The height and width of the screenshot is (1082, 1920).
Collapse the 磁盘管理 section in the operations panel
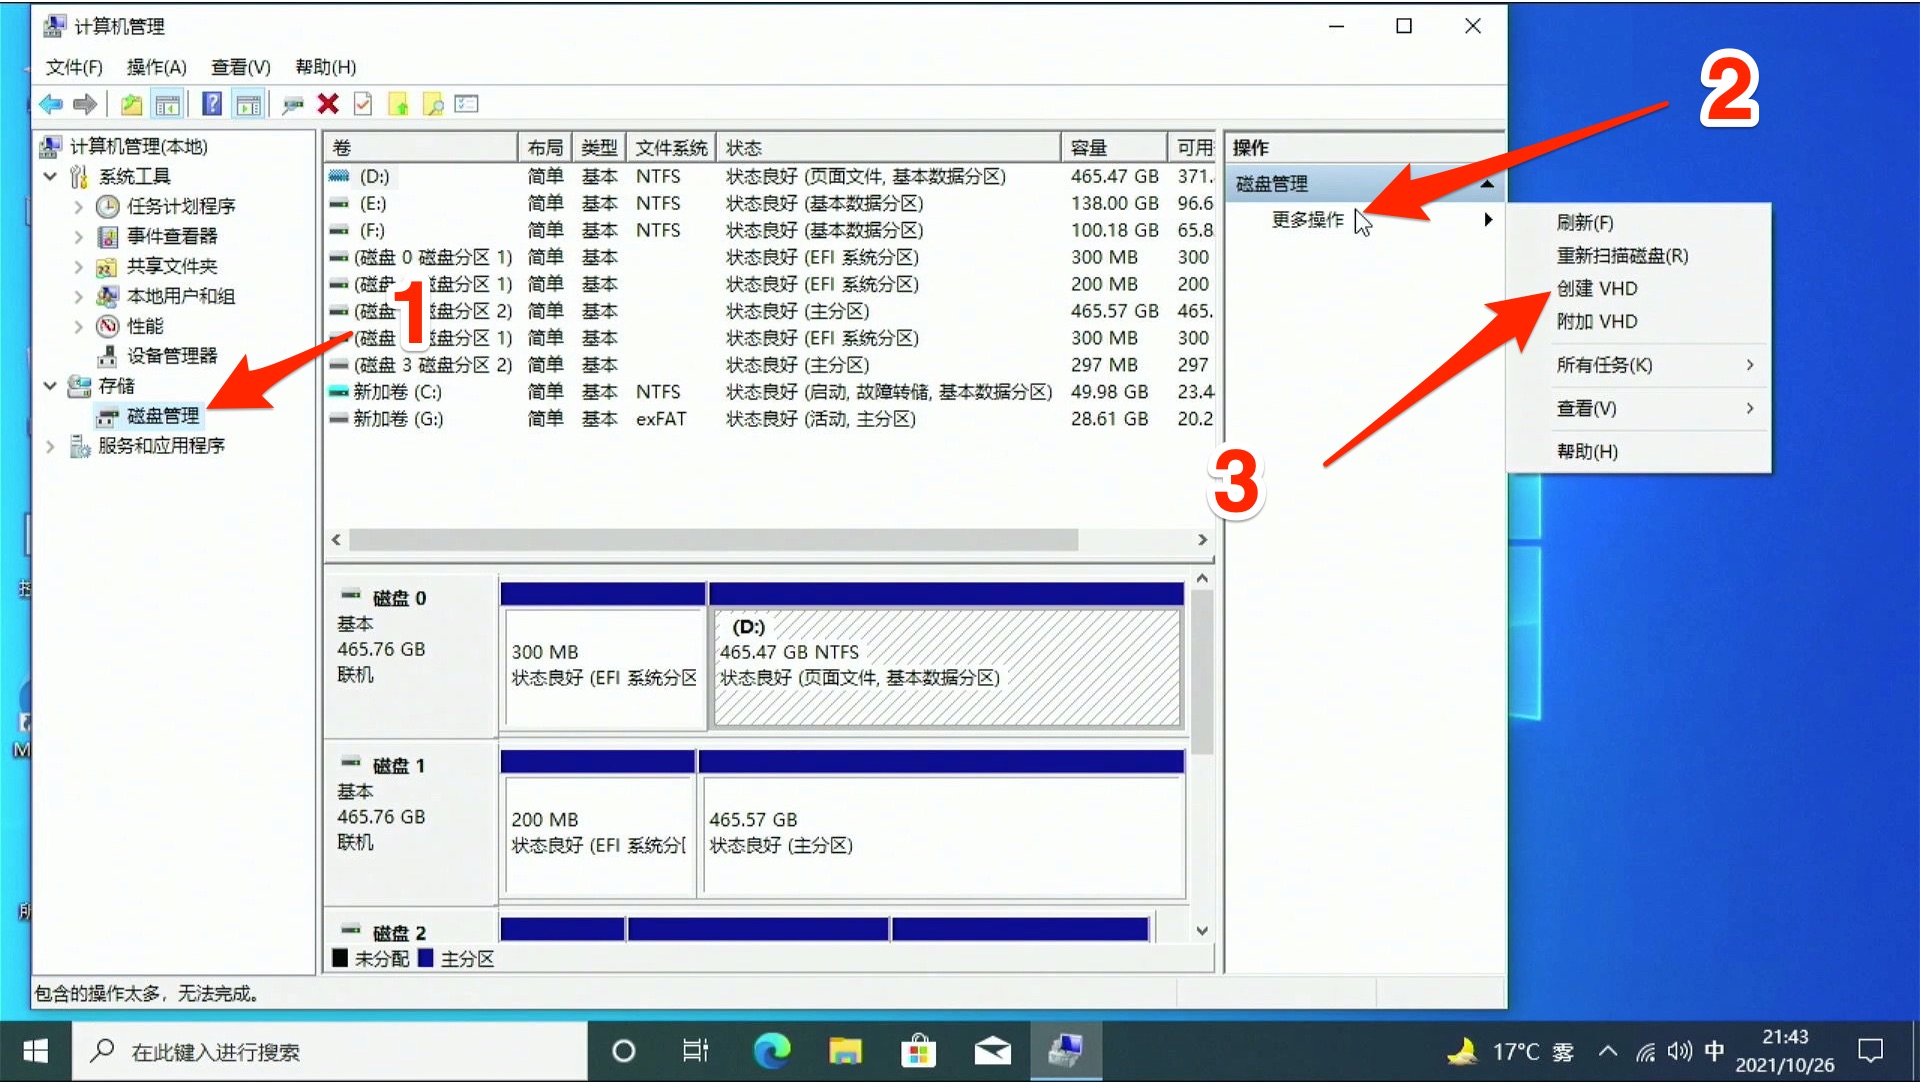coord(1488,183)
